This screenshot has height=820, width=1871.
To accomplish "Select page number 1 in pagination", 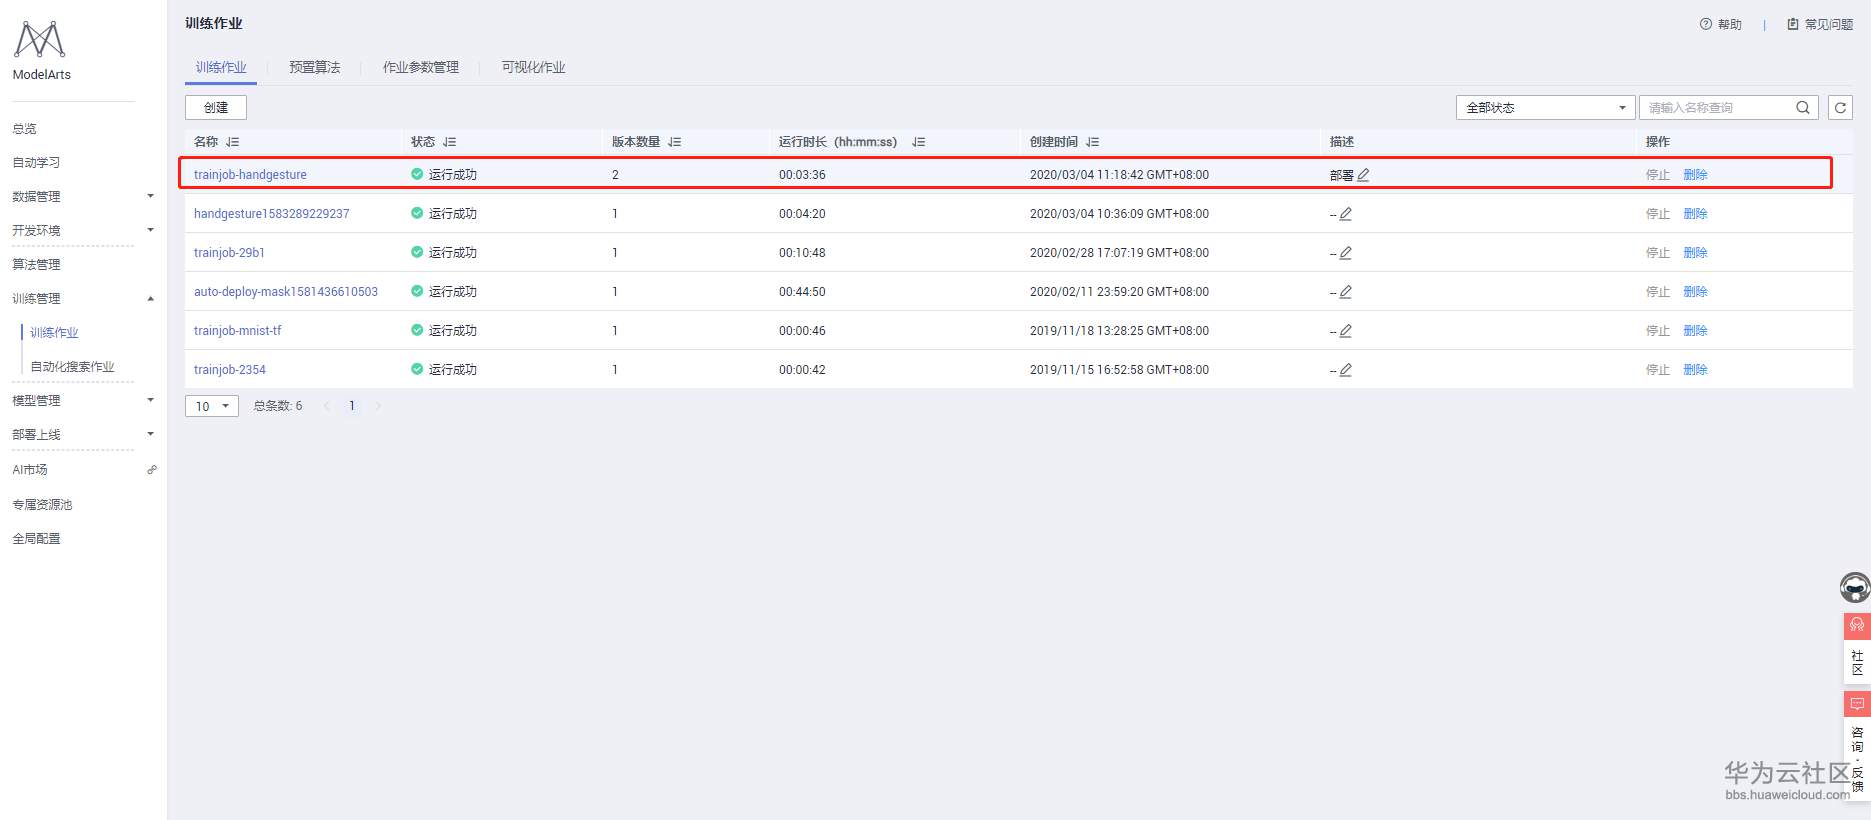I will [352, 406].
